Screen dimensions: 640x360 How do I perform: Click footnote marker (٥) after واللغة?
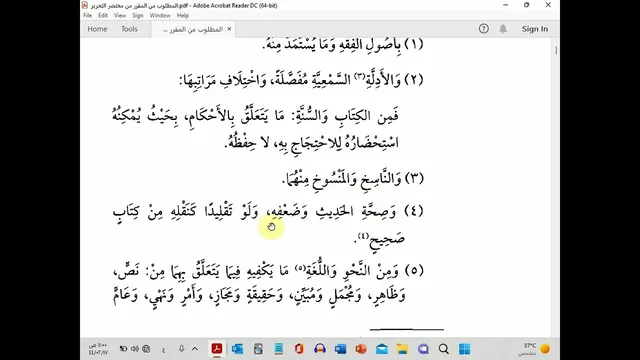pyautogui.click(x=300, y=268)
